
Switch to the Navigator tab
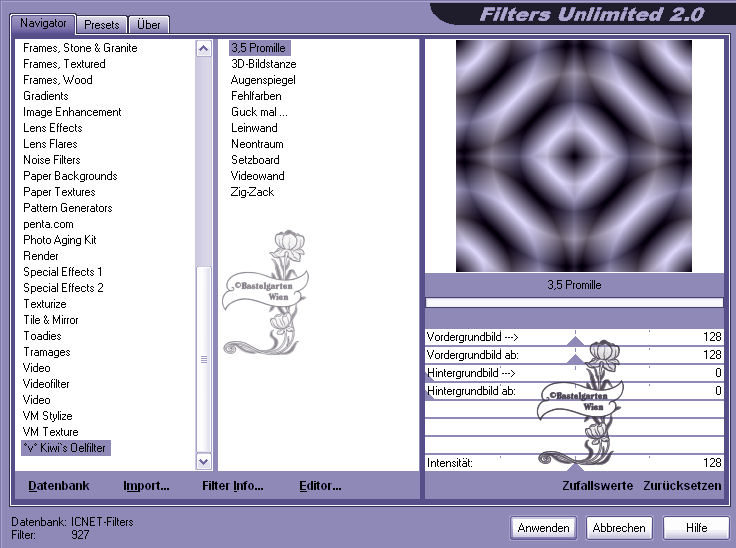click(x=43, y=23)
